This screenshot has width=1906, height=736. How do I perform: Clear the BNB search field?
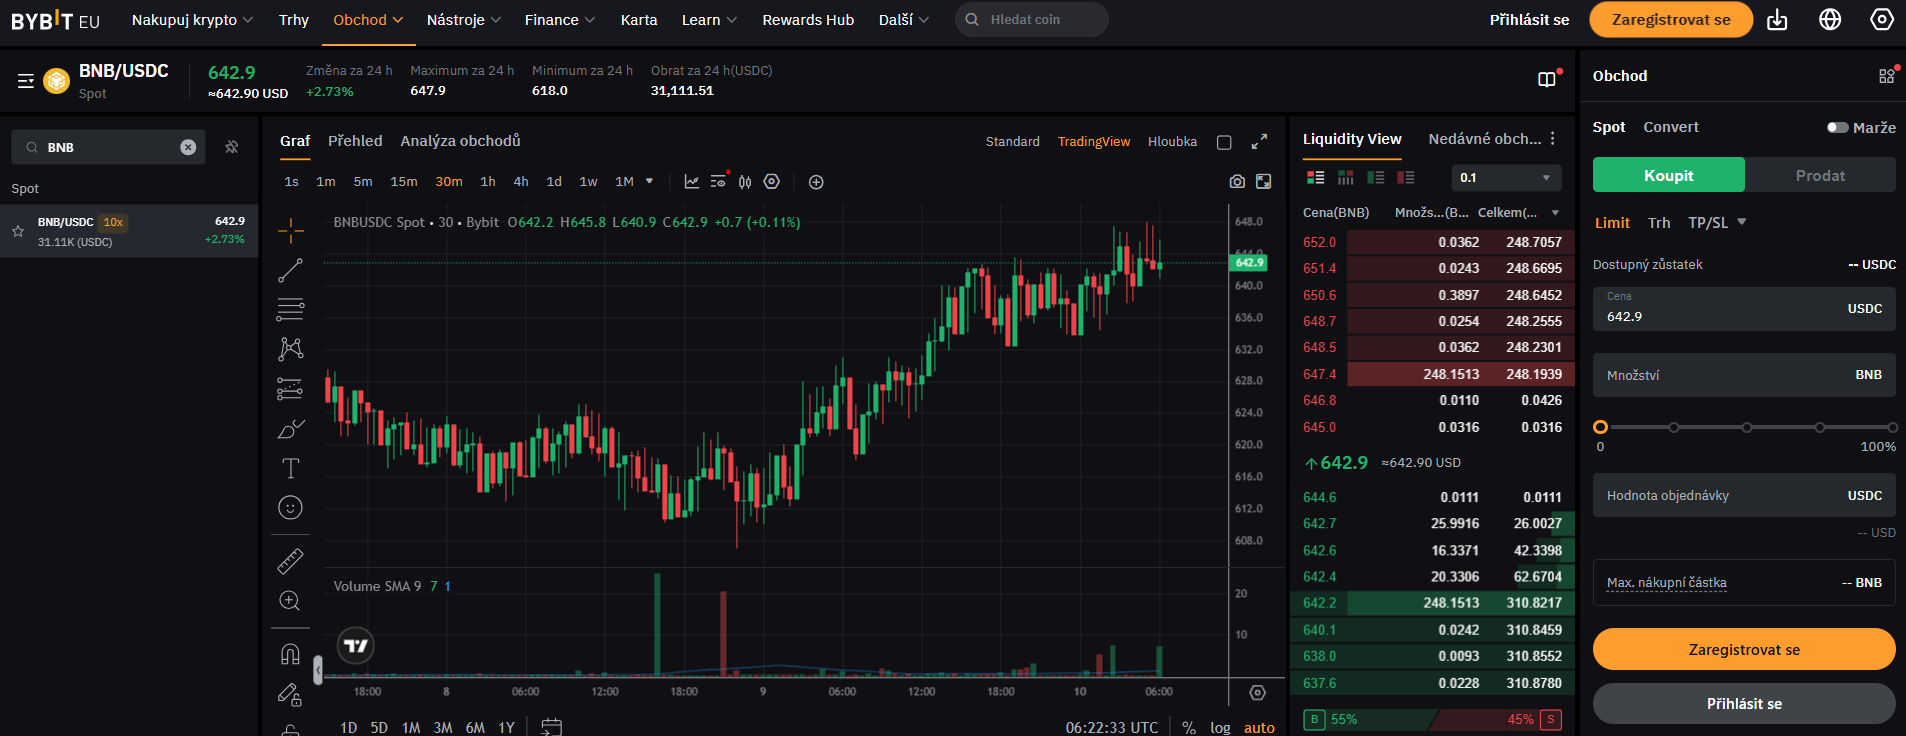pyautogui.click(x=188, y=147)
